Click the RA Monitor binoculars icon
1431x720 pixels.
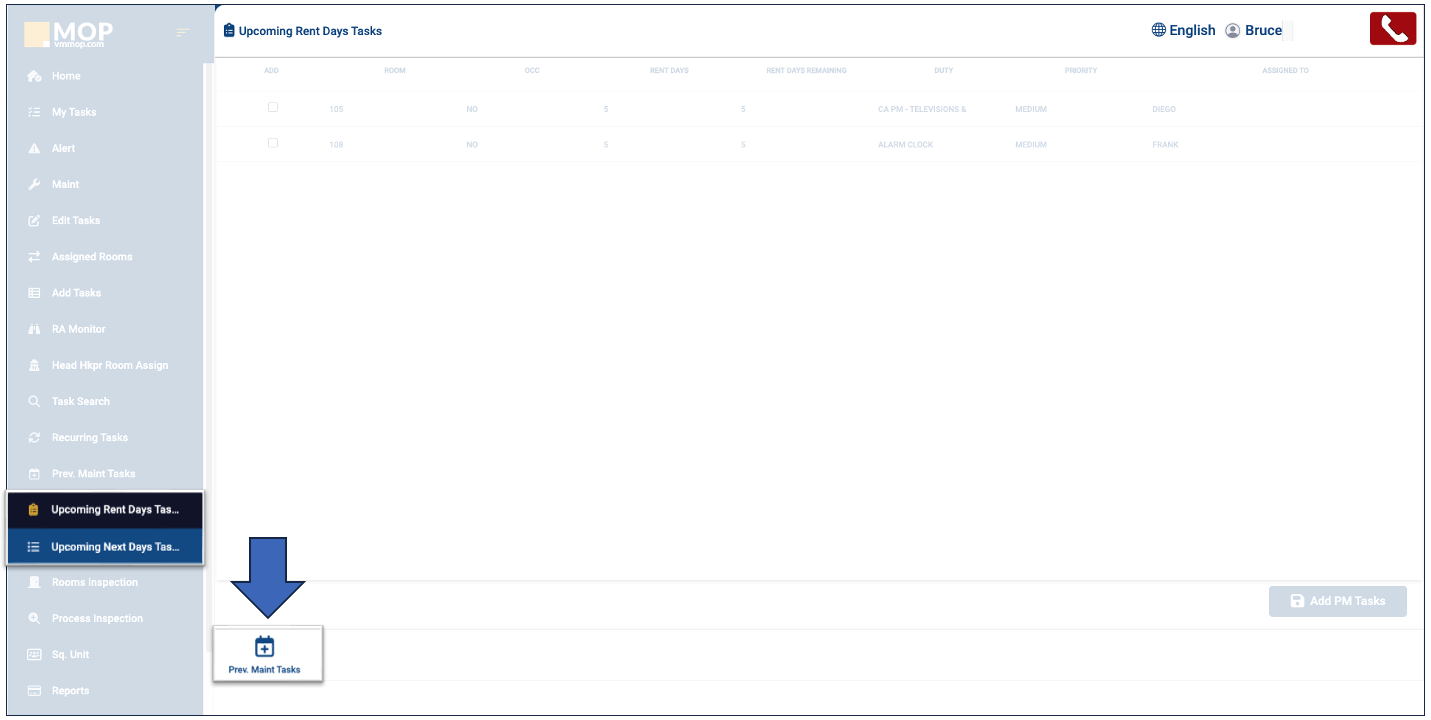click(34, 329)
